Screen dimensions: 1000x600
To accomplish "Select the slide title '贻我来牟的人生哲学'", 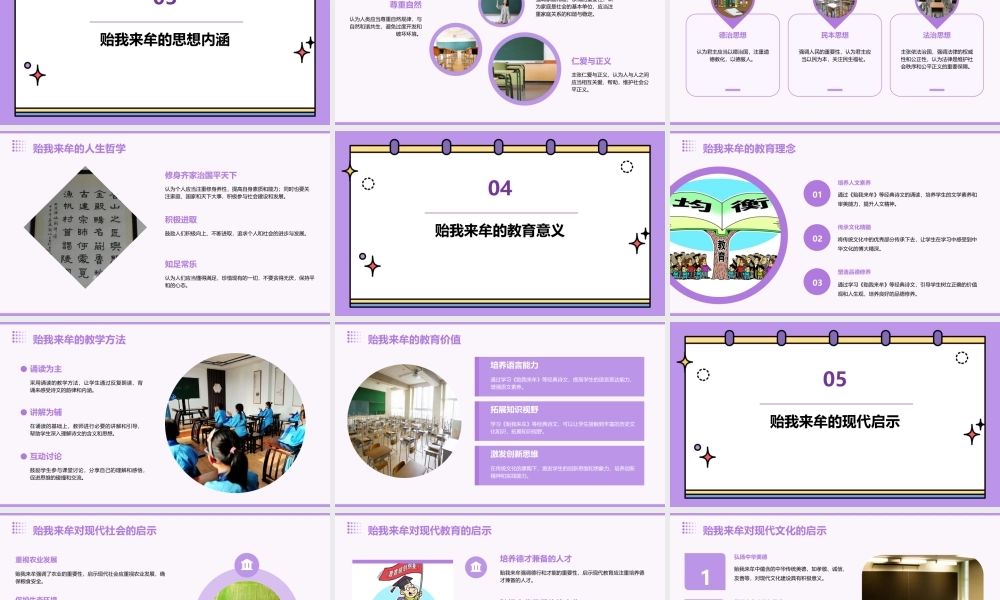I will tap(79, 149).
